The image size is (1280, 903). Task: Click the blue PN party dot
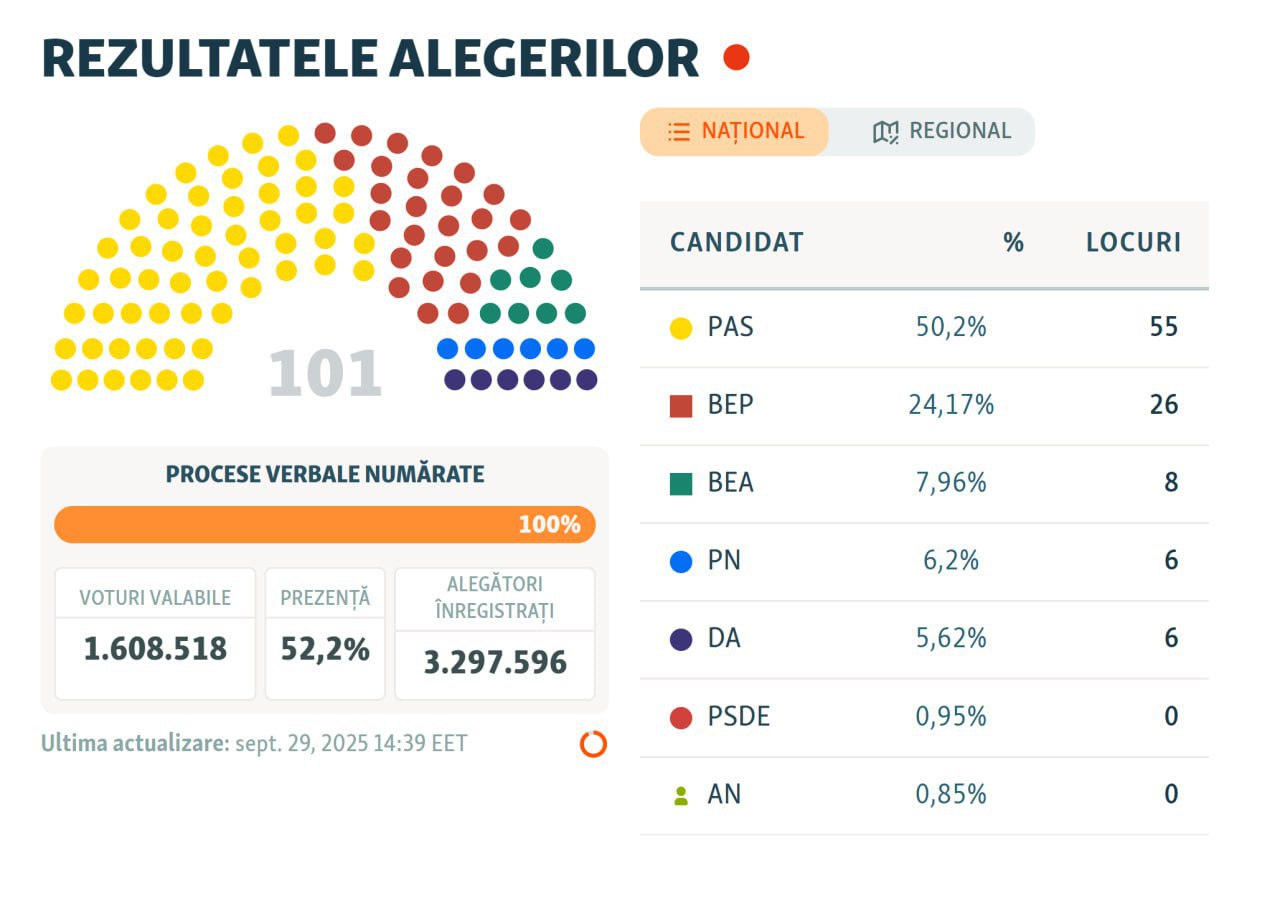(681, 561)
